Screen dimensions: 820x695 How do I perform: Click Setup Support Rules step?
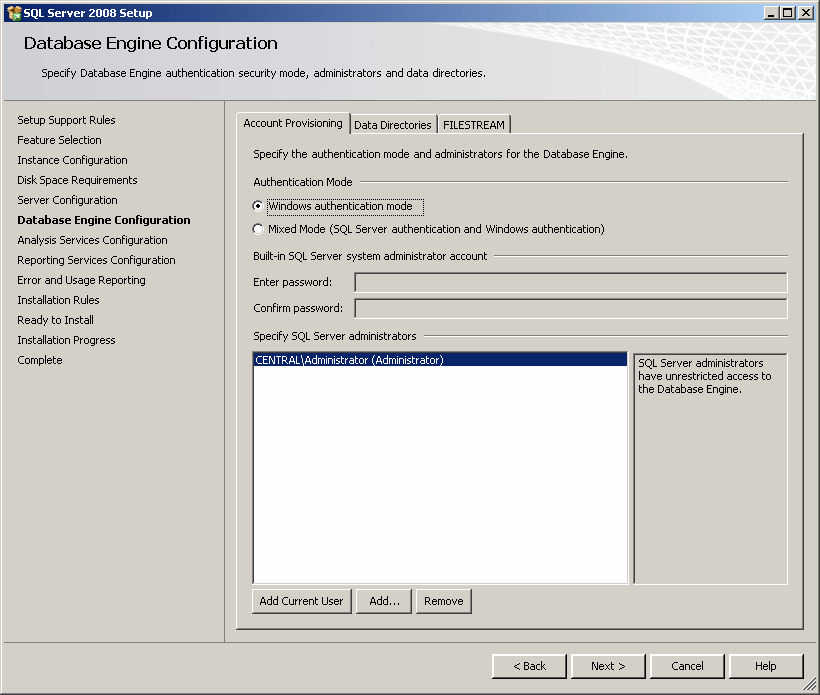[66, 120]
